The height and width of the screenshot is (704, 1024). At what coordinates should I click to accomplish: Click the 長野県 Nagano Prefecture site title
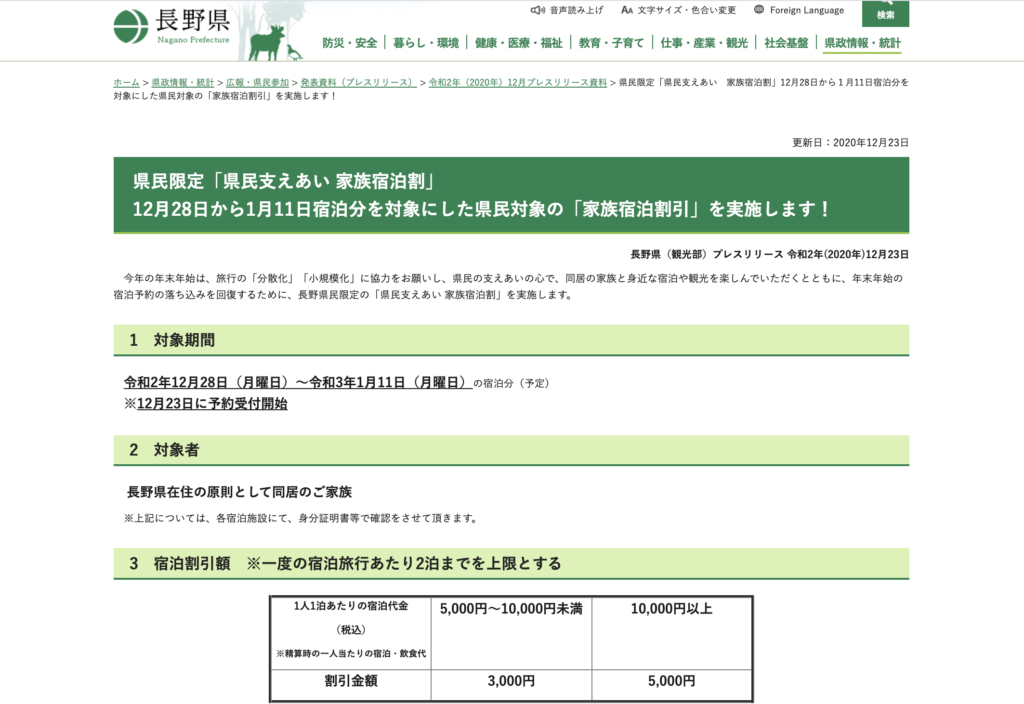[193, 26]
